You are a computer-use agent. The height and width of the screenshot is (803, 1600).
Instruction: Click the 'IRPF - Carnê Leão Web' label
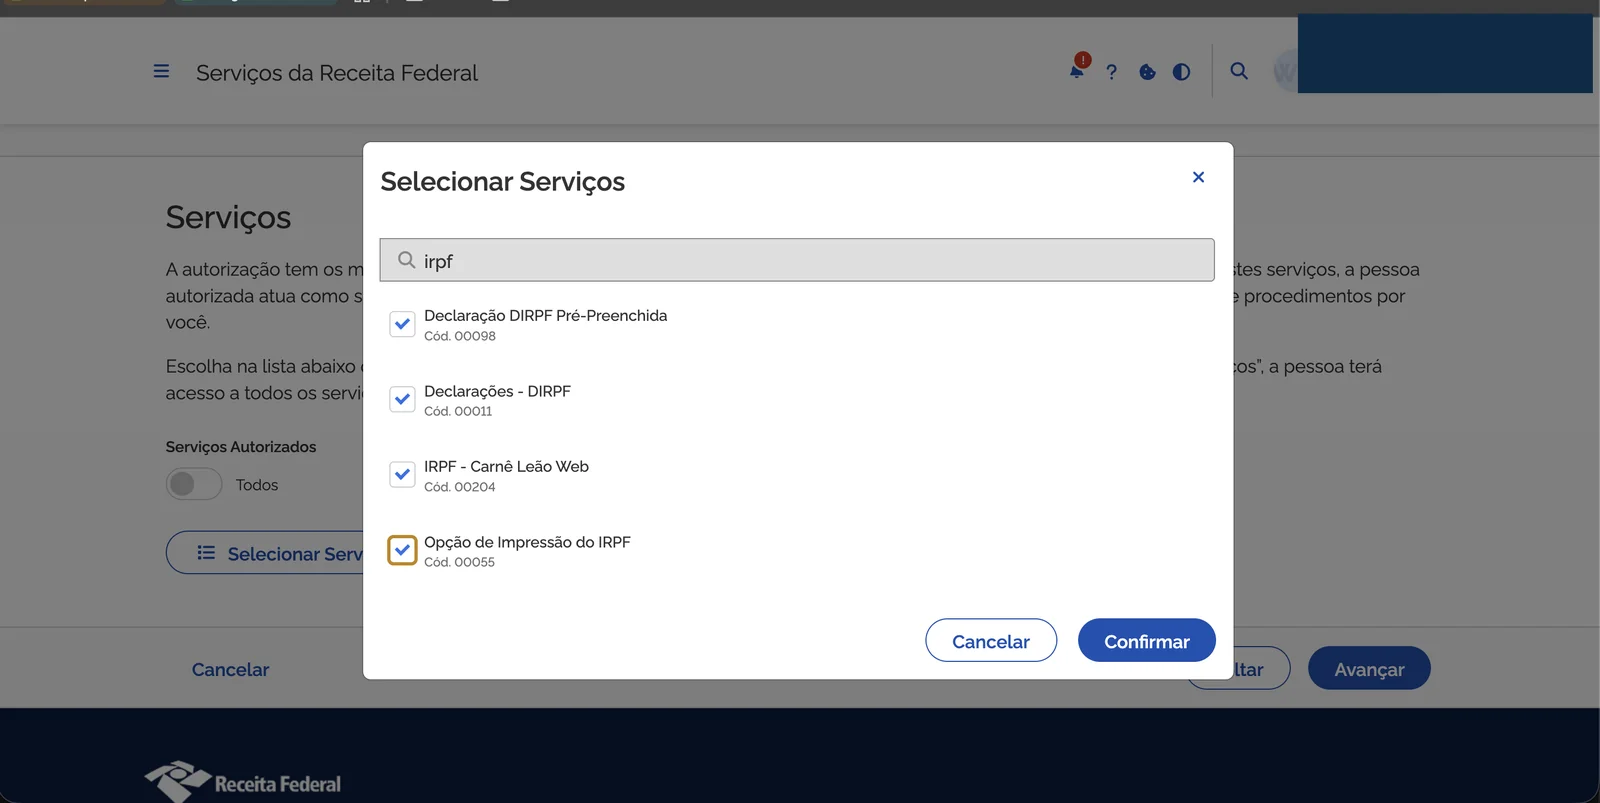pyautogui.click(x=506, y=466)
